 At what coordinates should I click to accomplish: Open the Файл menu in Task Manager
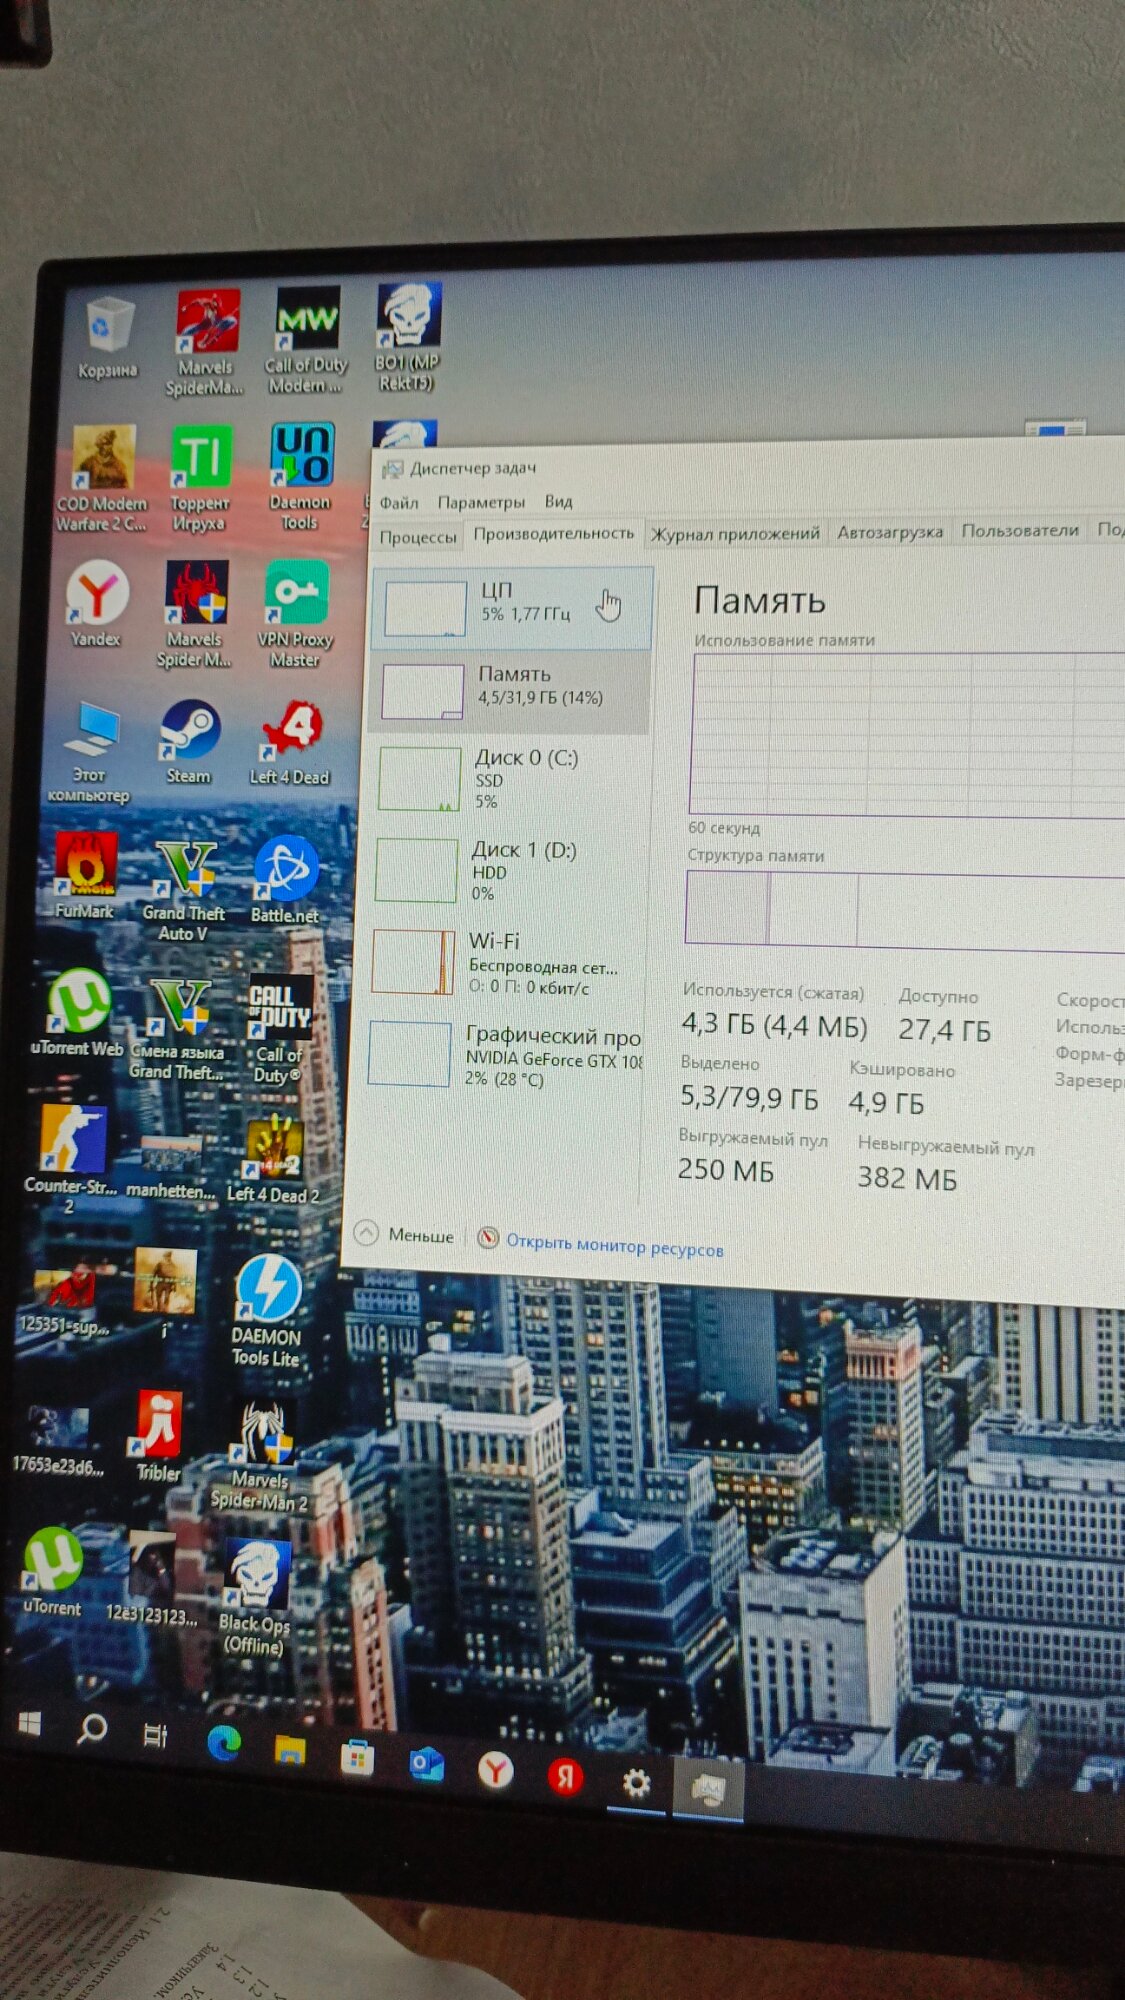click(x=398, y=502)
